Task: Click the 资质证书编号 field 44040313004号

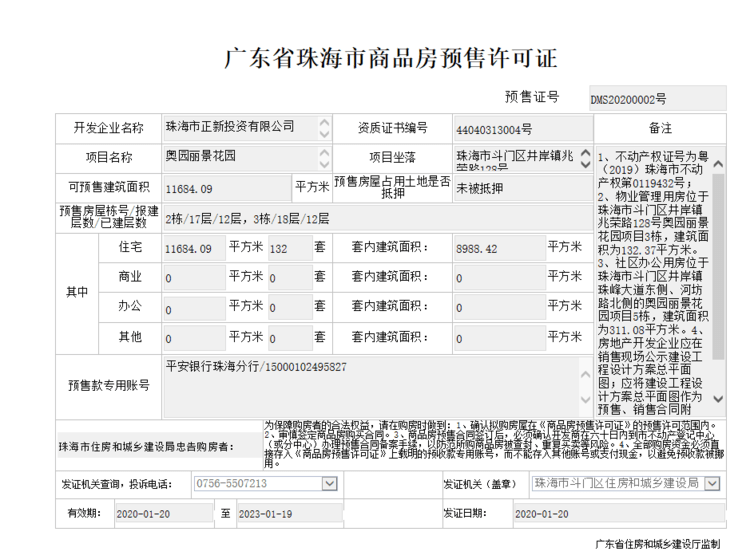Action: click(x=519, y=129)
